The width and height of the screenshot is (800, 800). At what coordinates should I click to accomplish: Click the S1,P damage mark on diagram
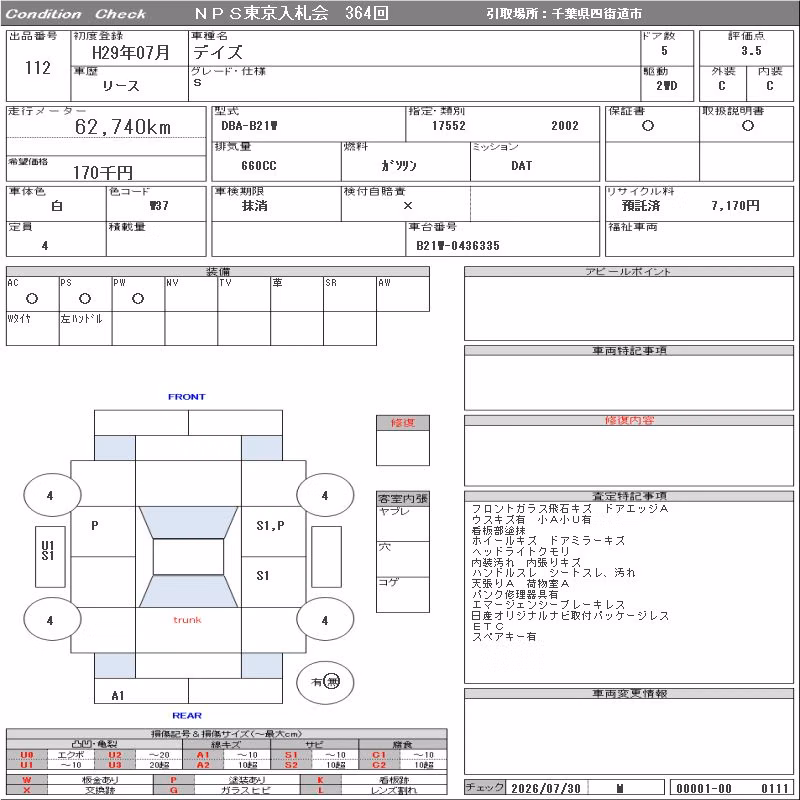pos(270,526)
